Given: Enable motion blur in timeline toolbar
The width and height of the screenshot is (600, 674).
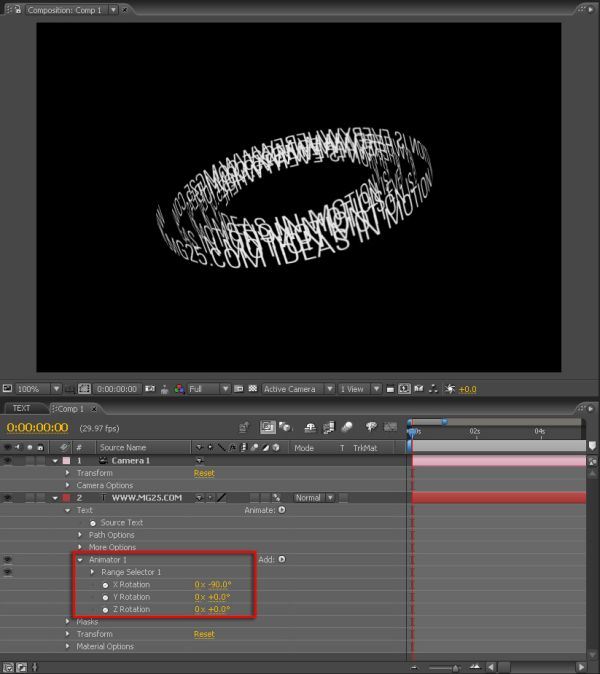Looking at the screenshot, I should (347, 427).
